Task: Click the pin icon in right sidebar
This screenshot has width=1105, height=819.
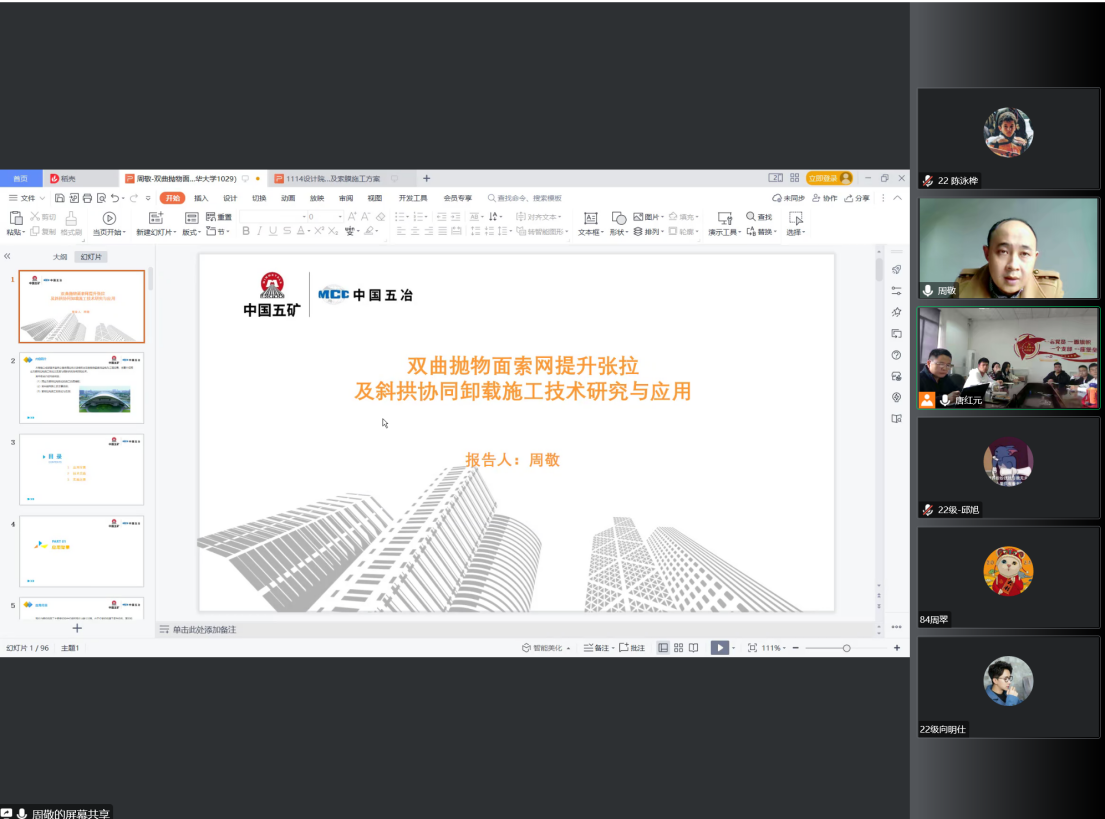Action: [896, 312]
